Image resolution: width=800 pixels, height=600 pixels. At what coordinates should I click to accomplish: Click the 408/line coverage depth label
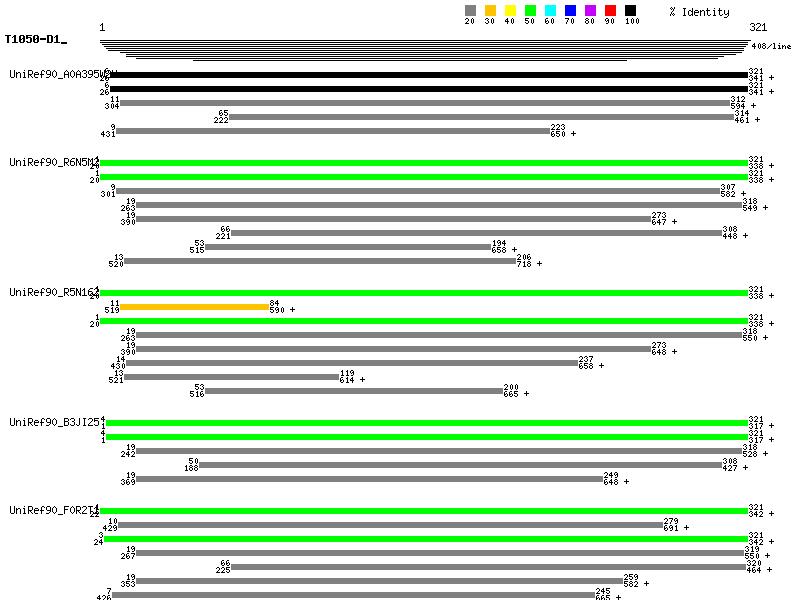click(771, 46)
